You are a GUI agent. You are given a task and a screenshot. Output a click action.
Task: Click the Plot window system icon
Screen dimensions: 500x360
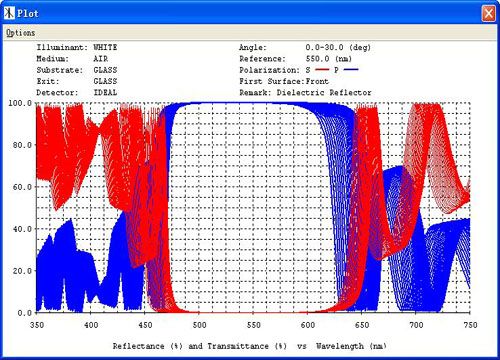(x=9, y=13)
